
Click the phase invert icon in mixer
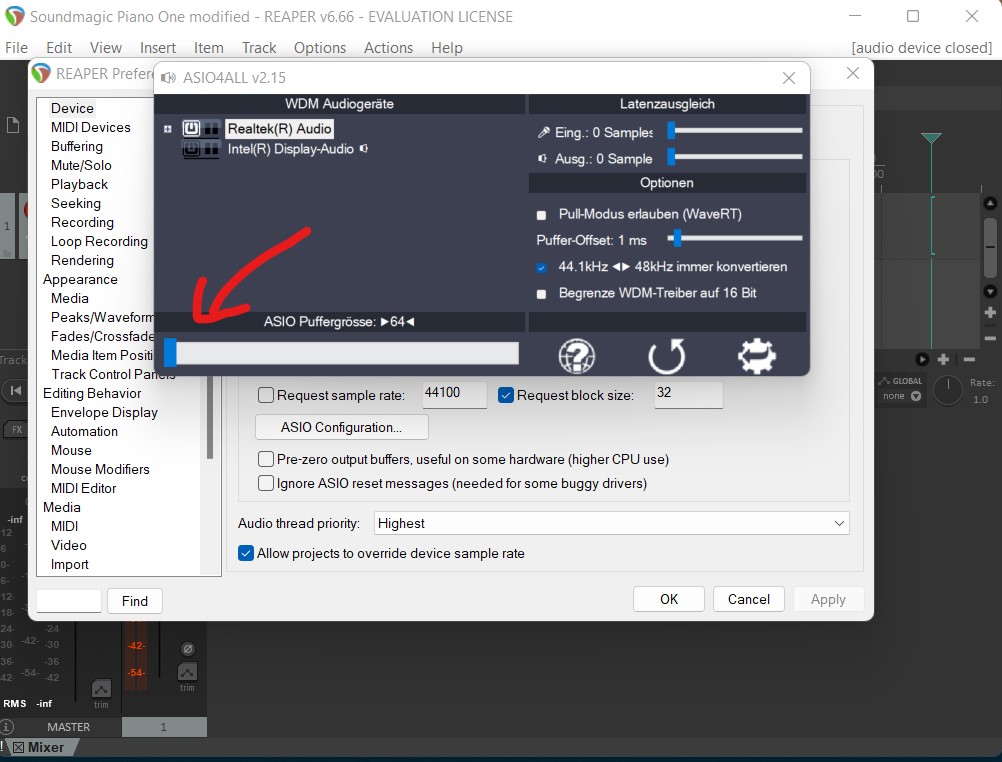[187, 649]
